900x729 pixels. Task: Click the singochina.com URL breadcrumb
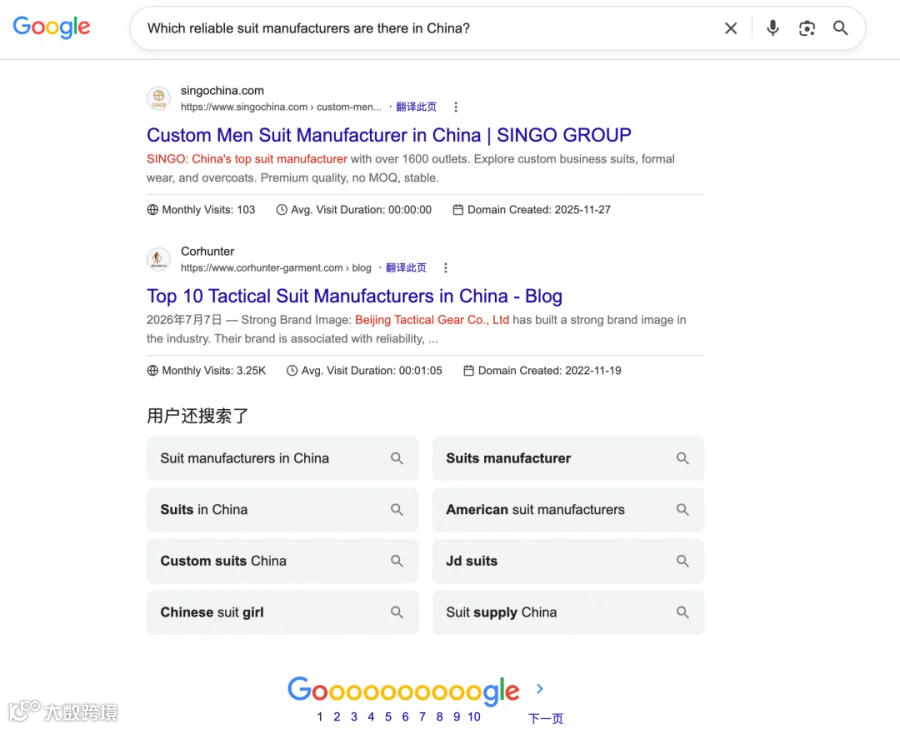click(281, 107)
